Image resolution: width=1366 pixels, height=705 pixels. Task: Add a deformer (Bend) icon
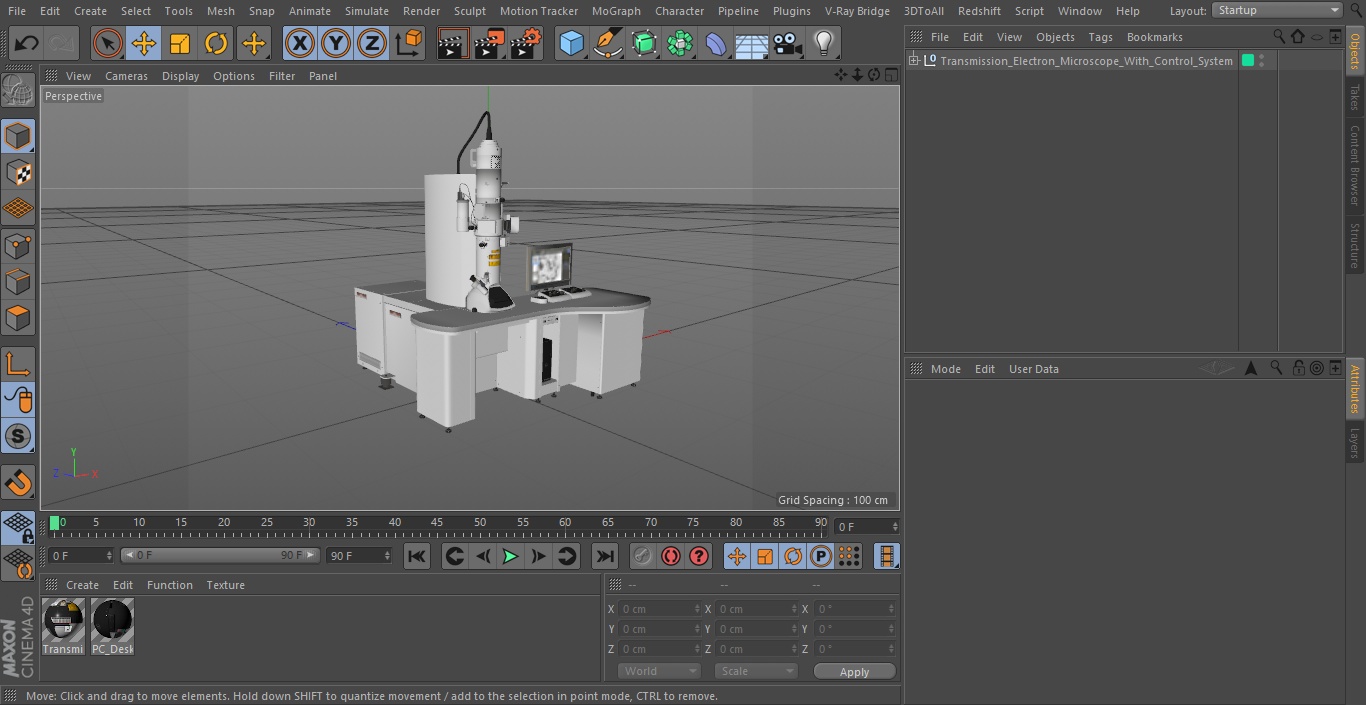coord(716,43)
